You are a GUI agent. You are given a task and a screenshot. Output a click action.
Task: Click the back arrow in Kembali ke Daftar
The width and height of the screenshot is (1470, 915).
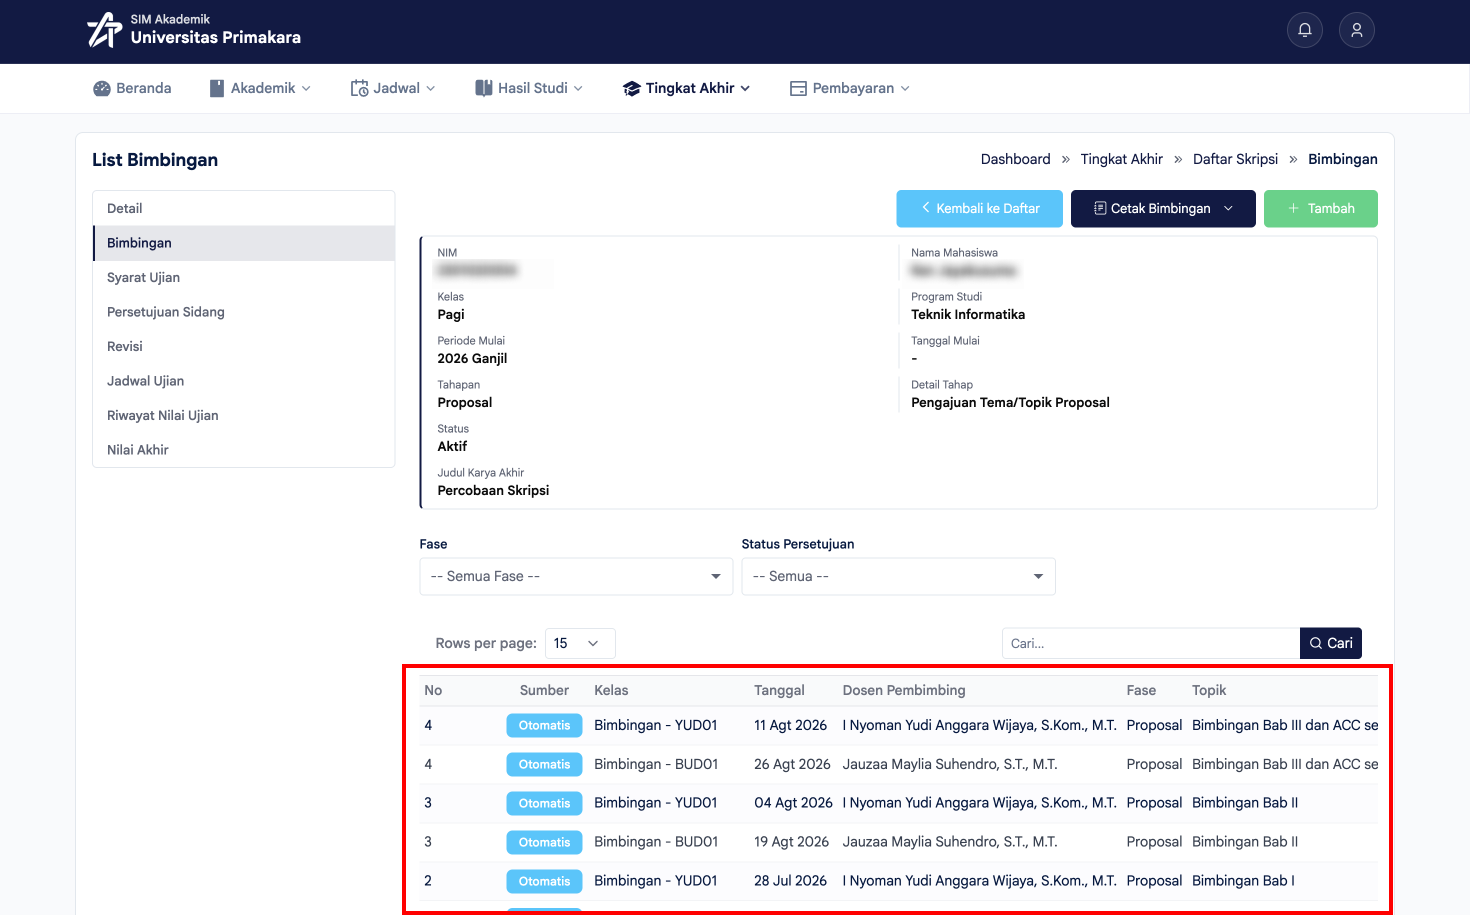coord(926,208)
